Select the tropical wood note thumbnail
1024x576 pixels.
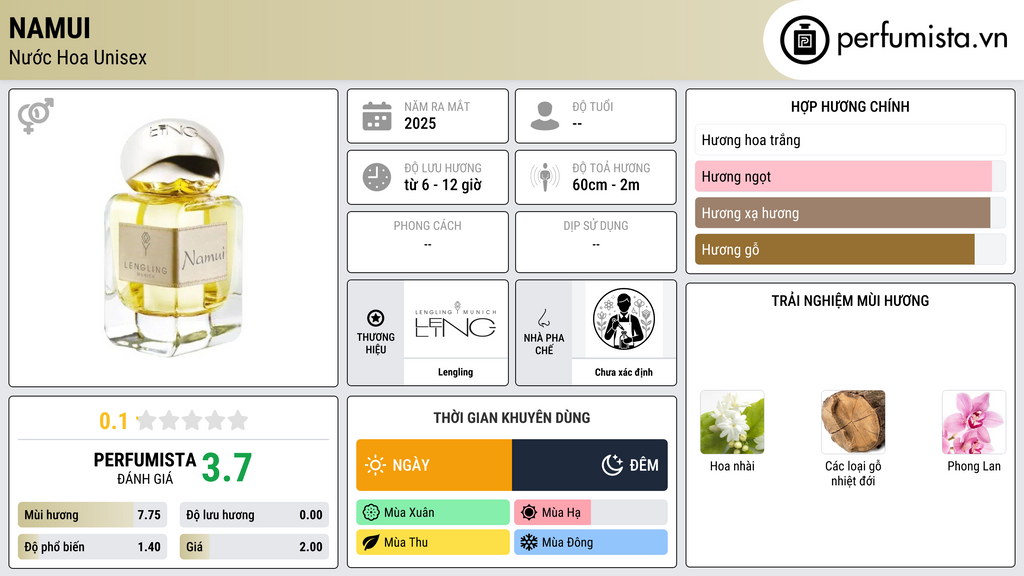click(853, 422)
